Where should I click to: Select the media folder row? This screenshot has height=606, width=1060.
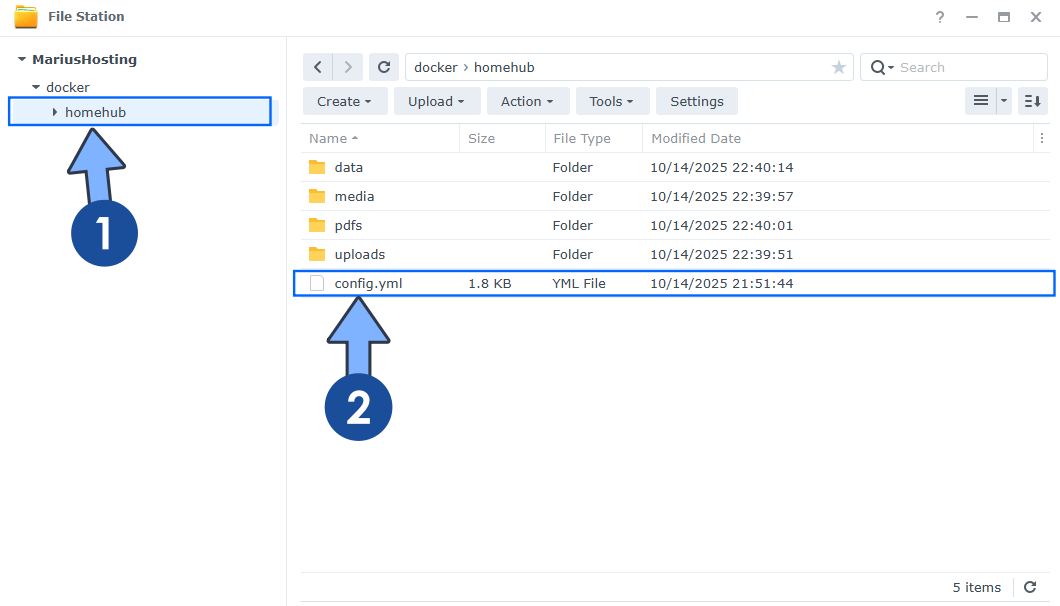[354, 196]
